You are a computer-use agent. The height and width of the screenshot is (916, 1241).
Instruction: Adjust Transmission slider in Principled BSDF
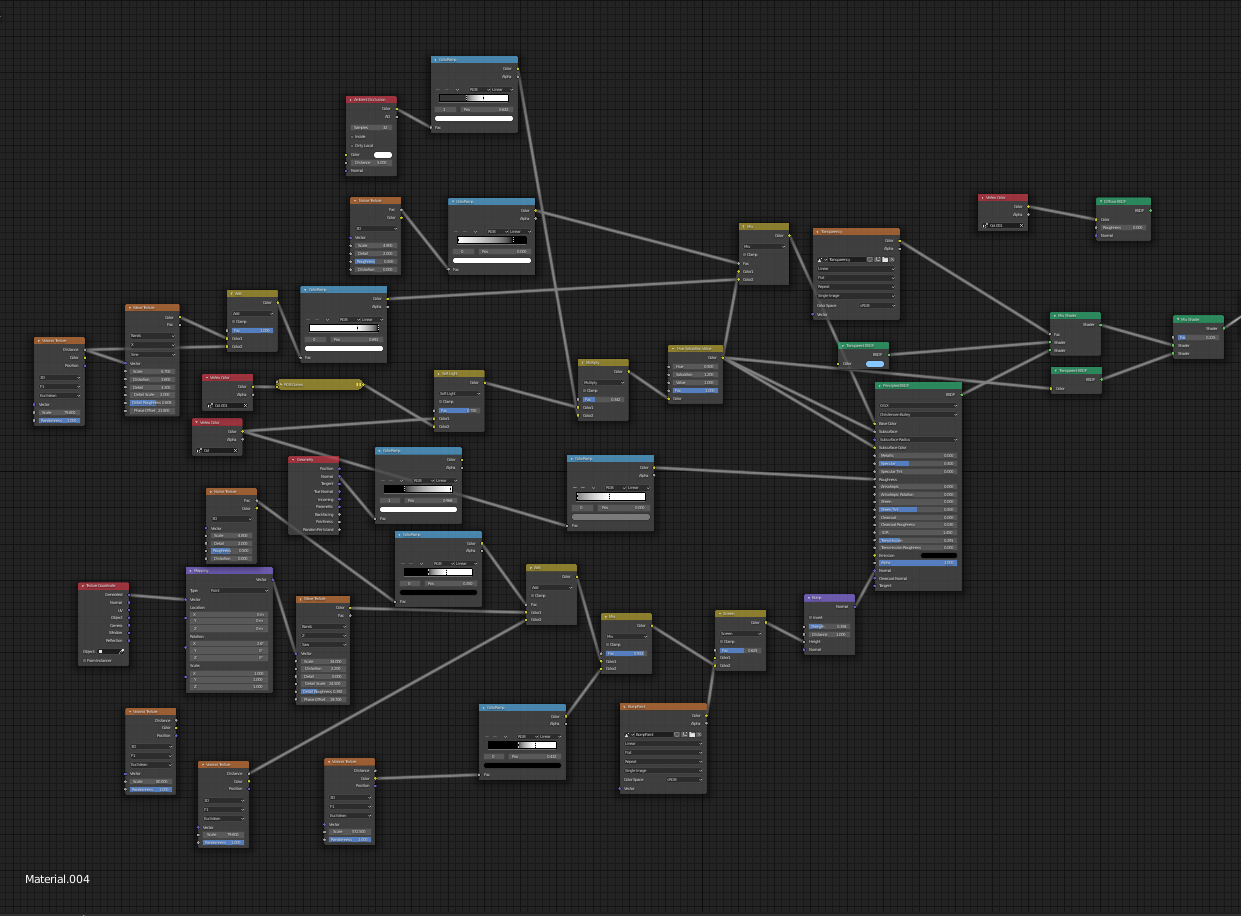tap(918, 540)
